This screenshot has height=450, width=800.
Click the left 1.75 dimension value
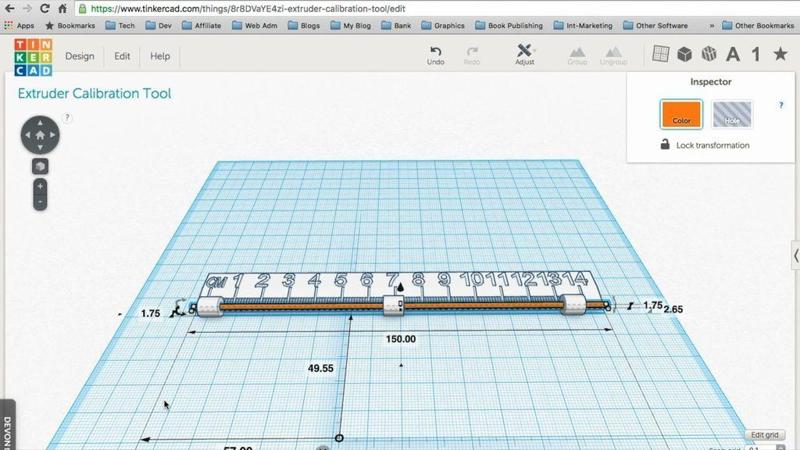click(x=150, y=313)
